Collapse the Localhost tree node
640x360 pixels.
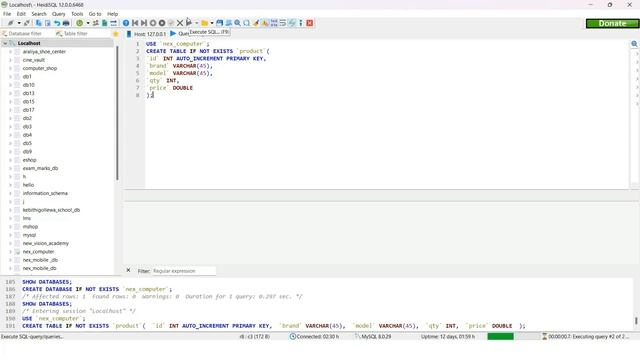[5, 43]
